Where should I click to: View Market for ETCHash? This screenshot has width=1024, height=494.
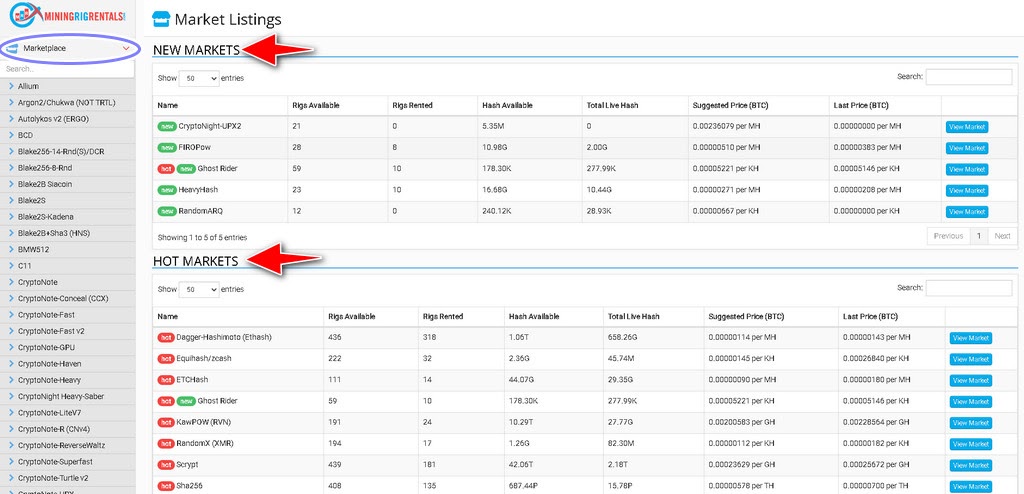(x=970, y=380)
